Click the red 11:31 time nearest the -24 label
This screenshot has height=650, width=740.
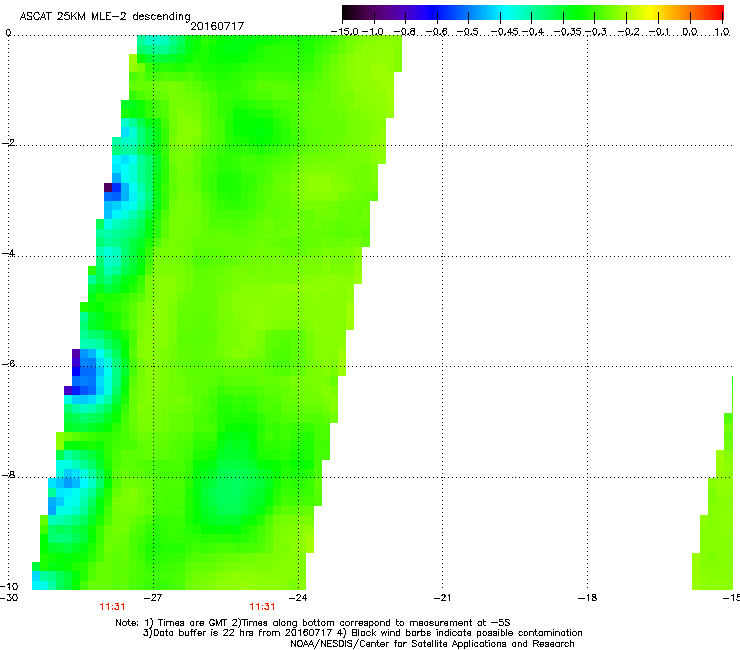[262, 607]
